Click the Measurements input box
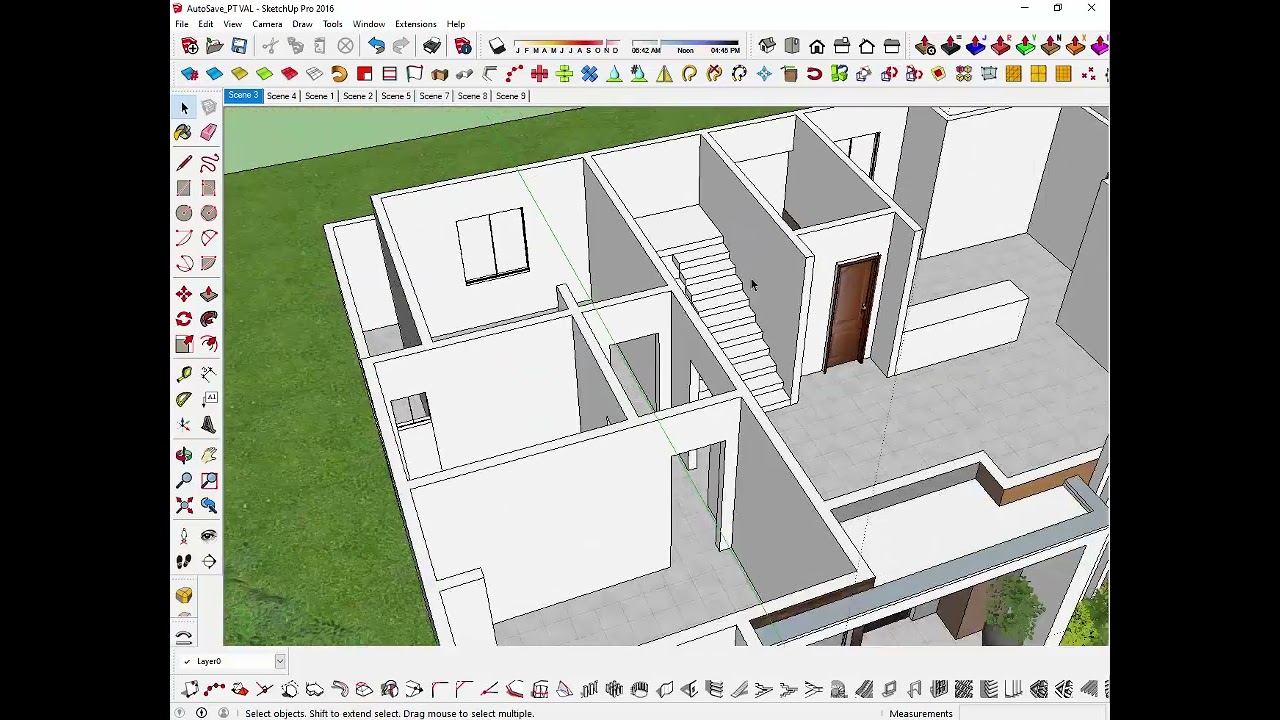The image size is (1280, 720). click(x=1033, y=713)
